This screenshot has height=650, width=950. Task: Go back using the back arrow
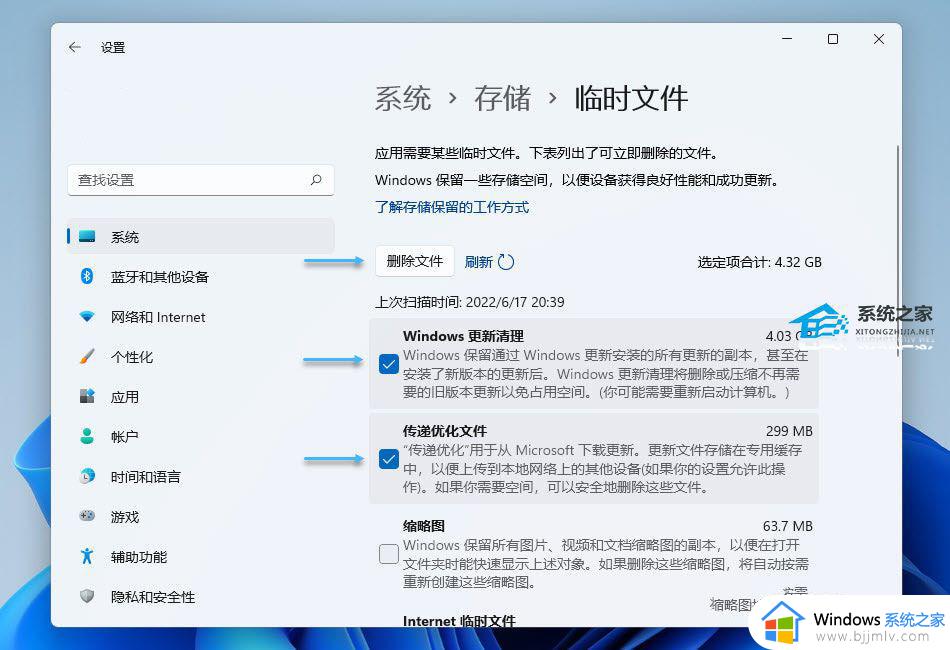(75, 47)
